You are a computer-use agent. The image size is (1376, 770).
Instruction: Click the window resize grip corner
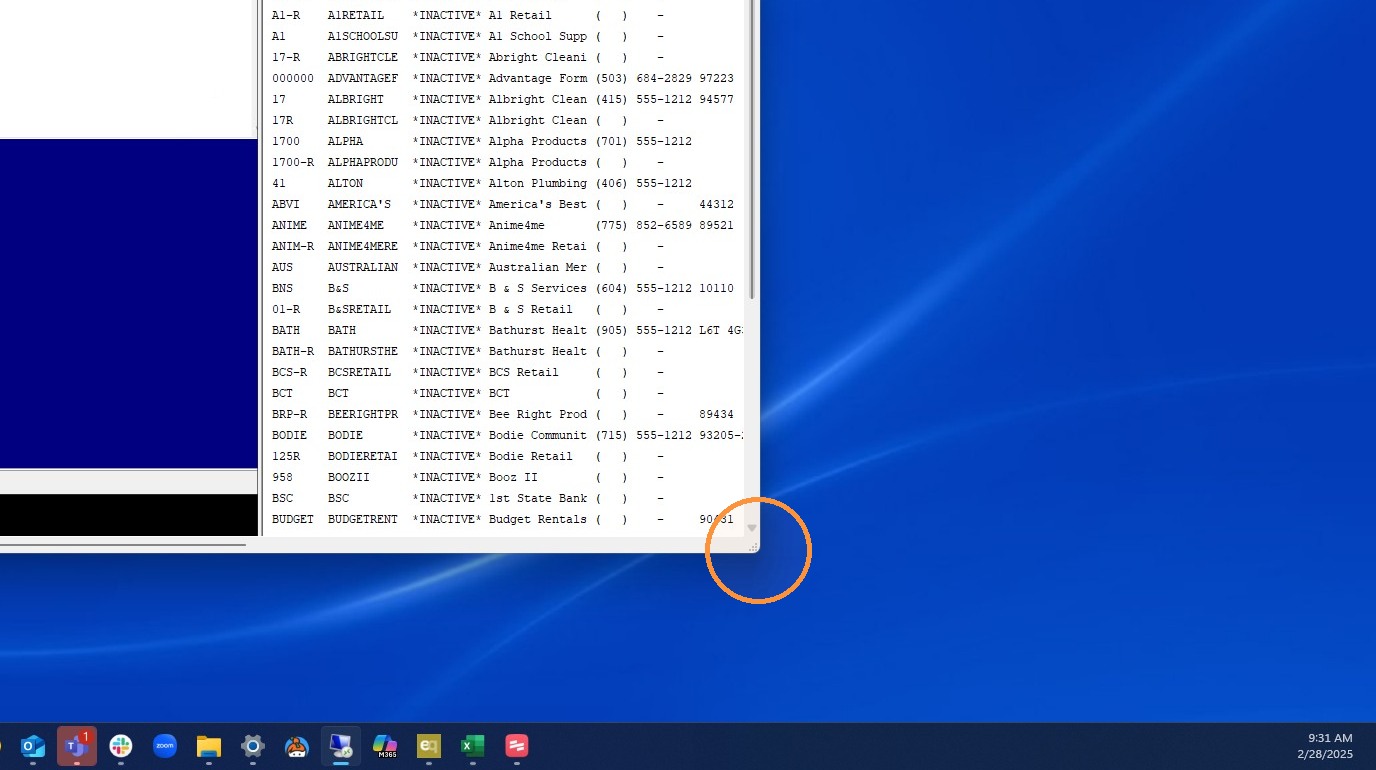coord(753,546)
